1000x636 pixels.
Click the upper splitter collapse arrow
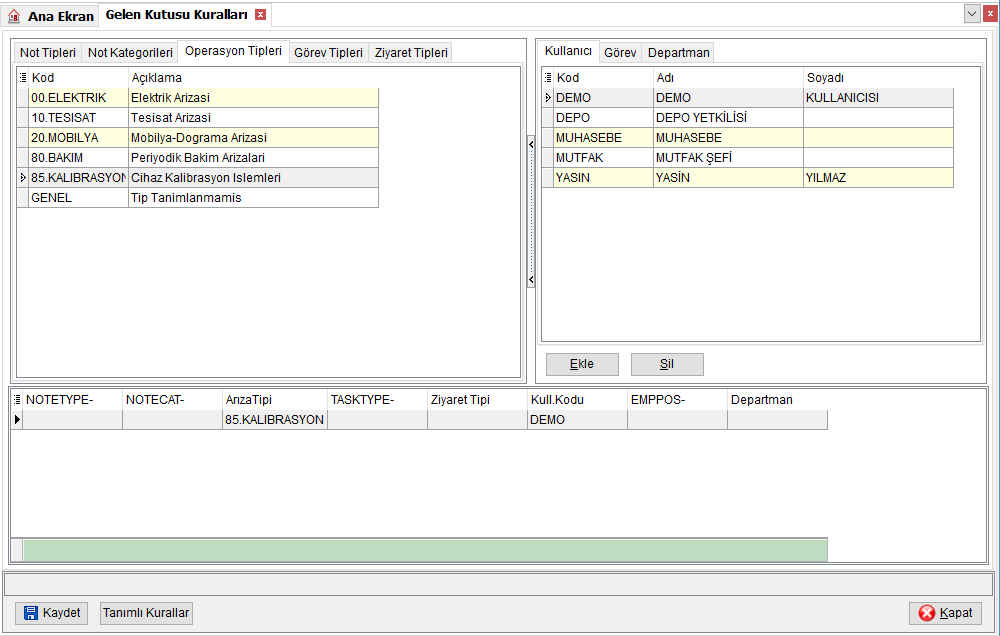[x=531, y=145]
